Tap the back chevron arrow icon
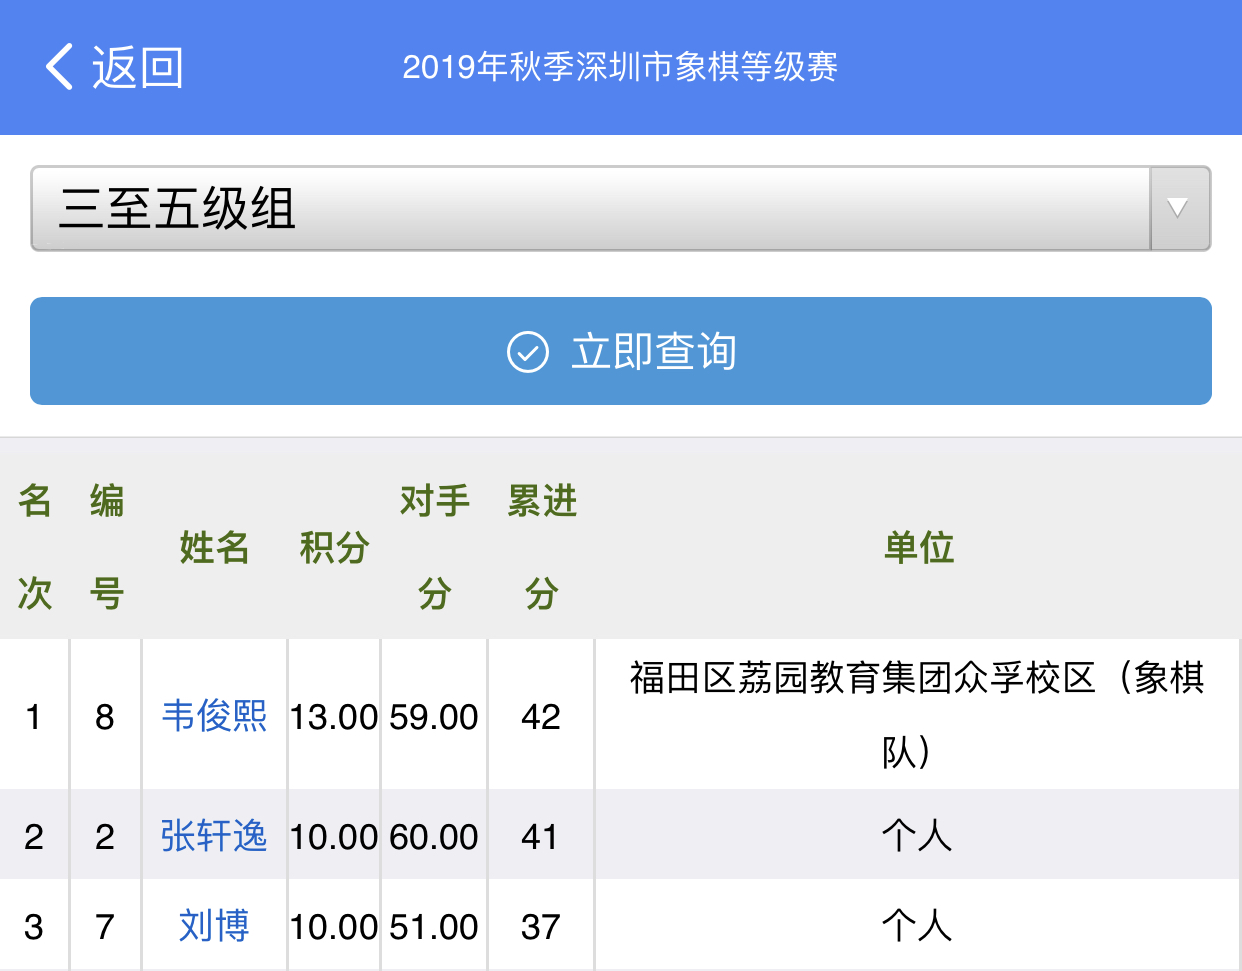 60,67
